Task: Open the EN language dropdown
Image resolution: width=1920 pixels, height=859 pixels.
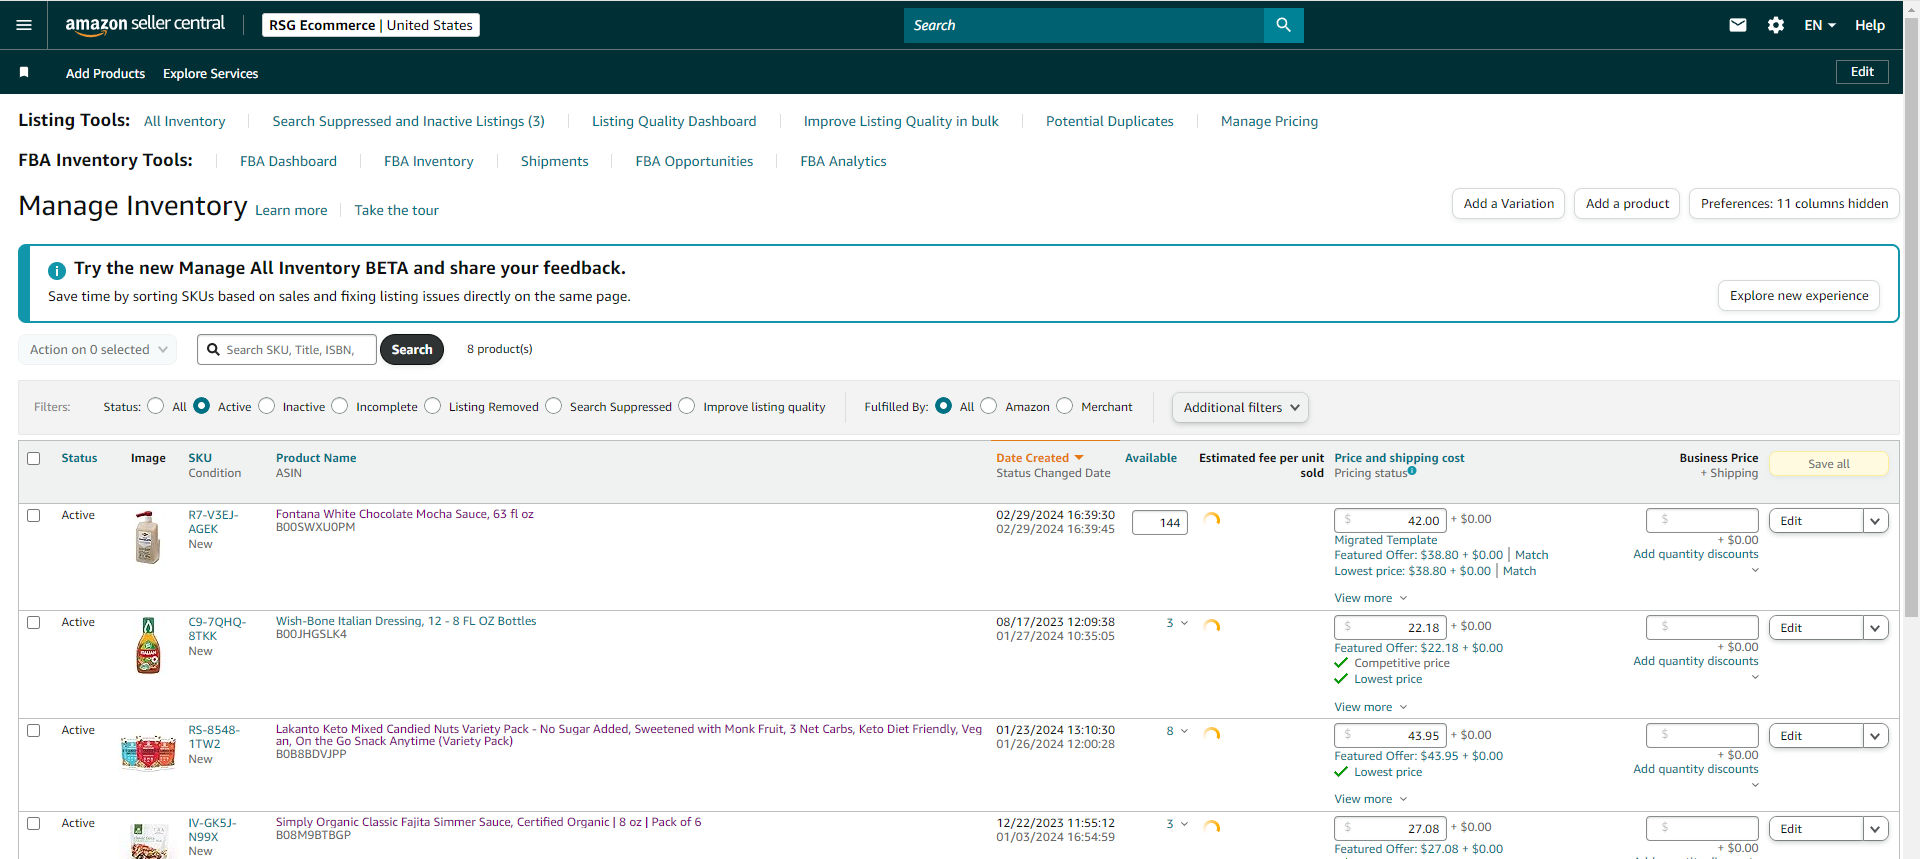Action: [x=1820, y=25]
